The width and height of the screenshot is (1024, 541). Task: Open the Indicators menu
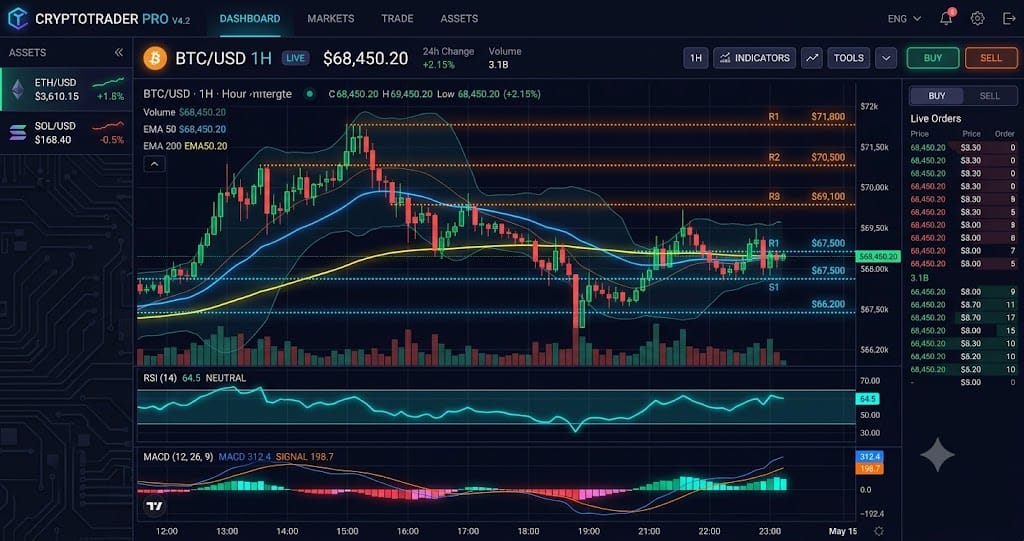pyautogui.click(x=754, y=58)
